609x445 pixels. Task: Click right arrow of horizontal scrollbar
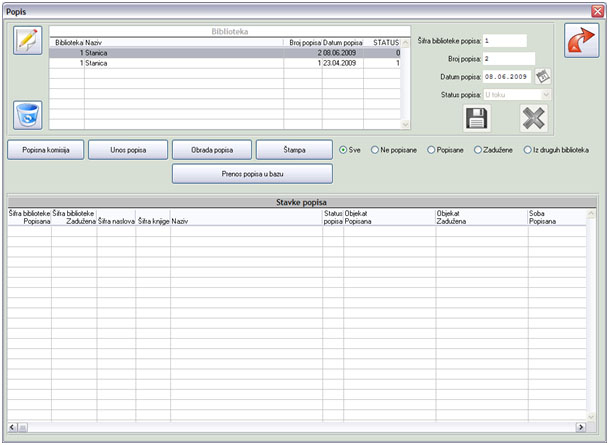click(x=579, y=427)
